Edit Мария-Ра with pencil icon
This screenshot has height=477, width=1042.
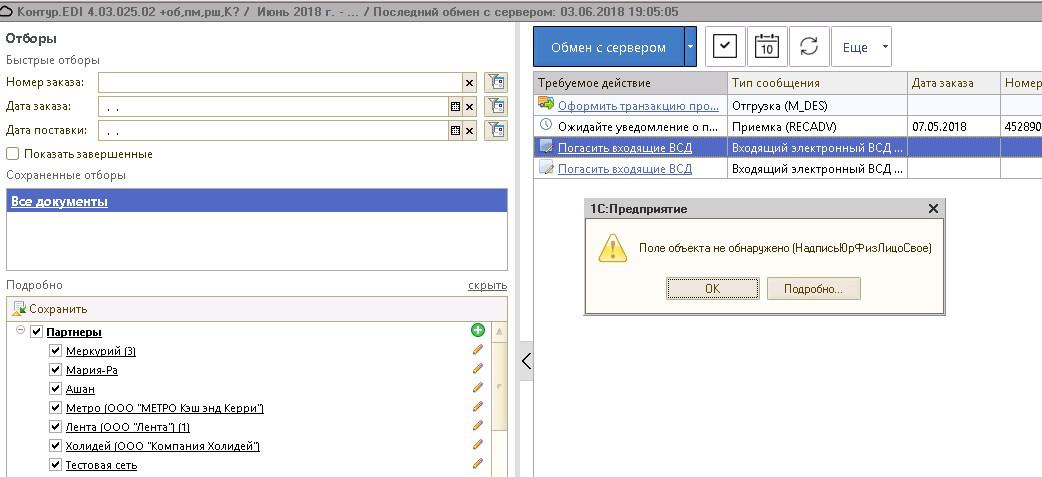click(477, 369)
